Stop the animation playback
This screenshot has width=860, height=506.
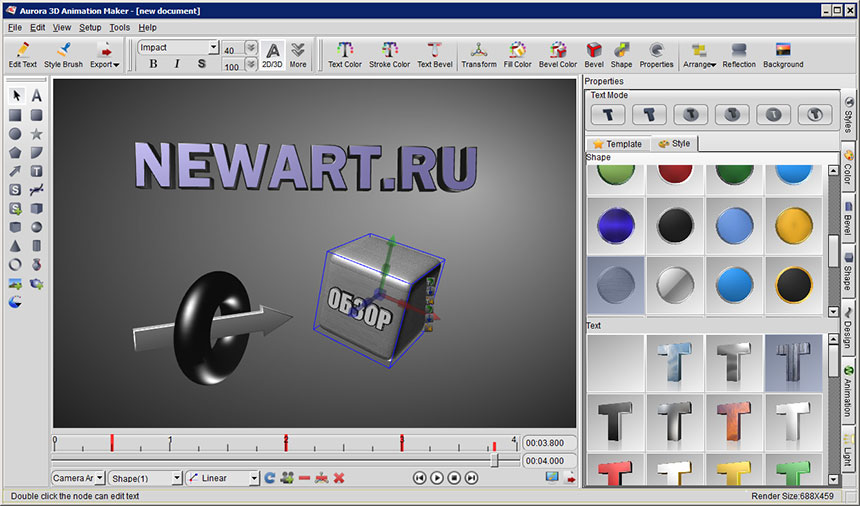(454, 478)
